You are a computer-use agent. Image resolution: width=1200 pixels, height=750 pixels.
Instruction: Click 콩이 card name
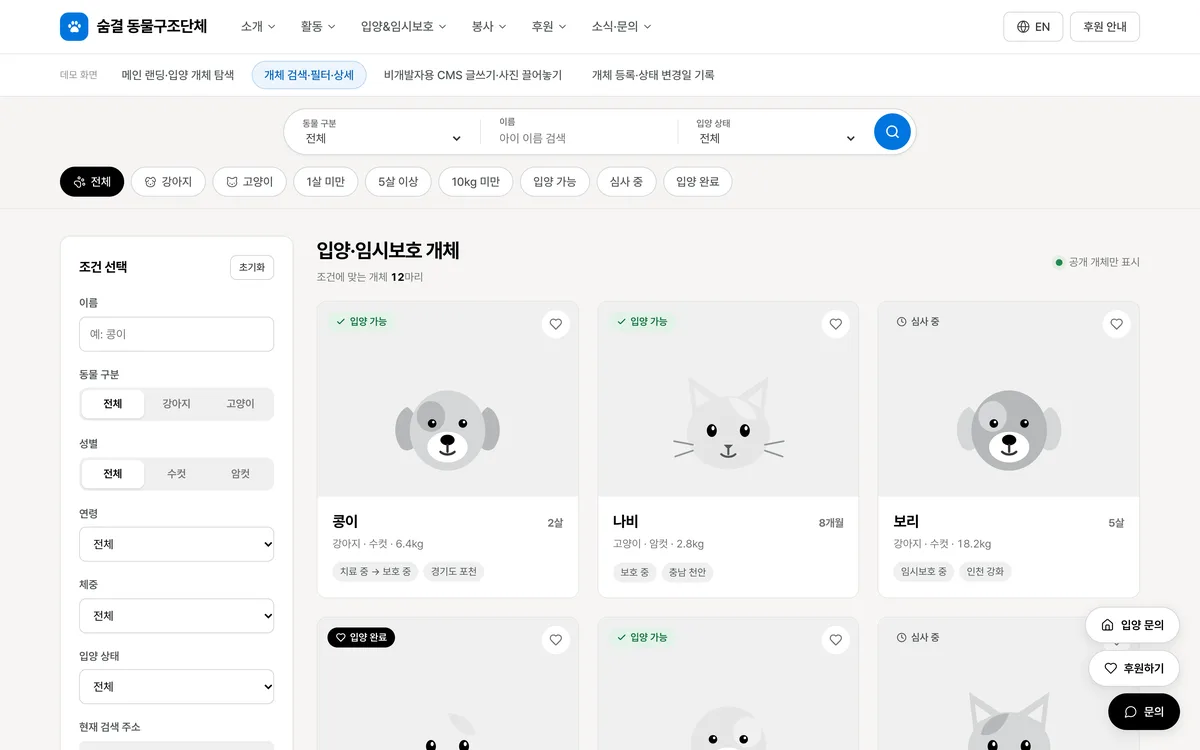pyautogui.click(x=345, y=521)
